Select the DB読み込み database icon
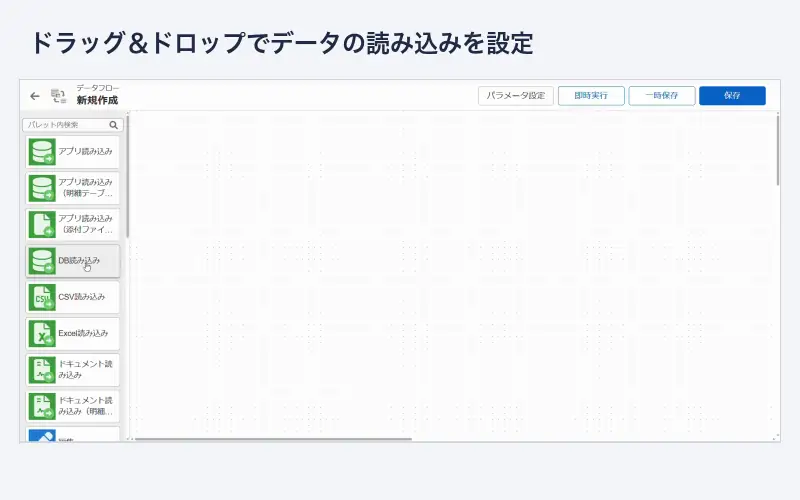 [42, 261]
